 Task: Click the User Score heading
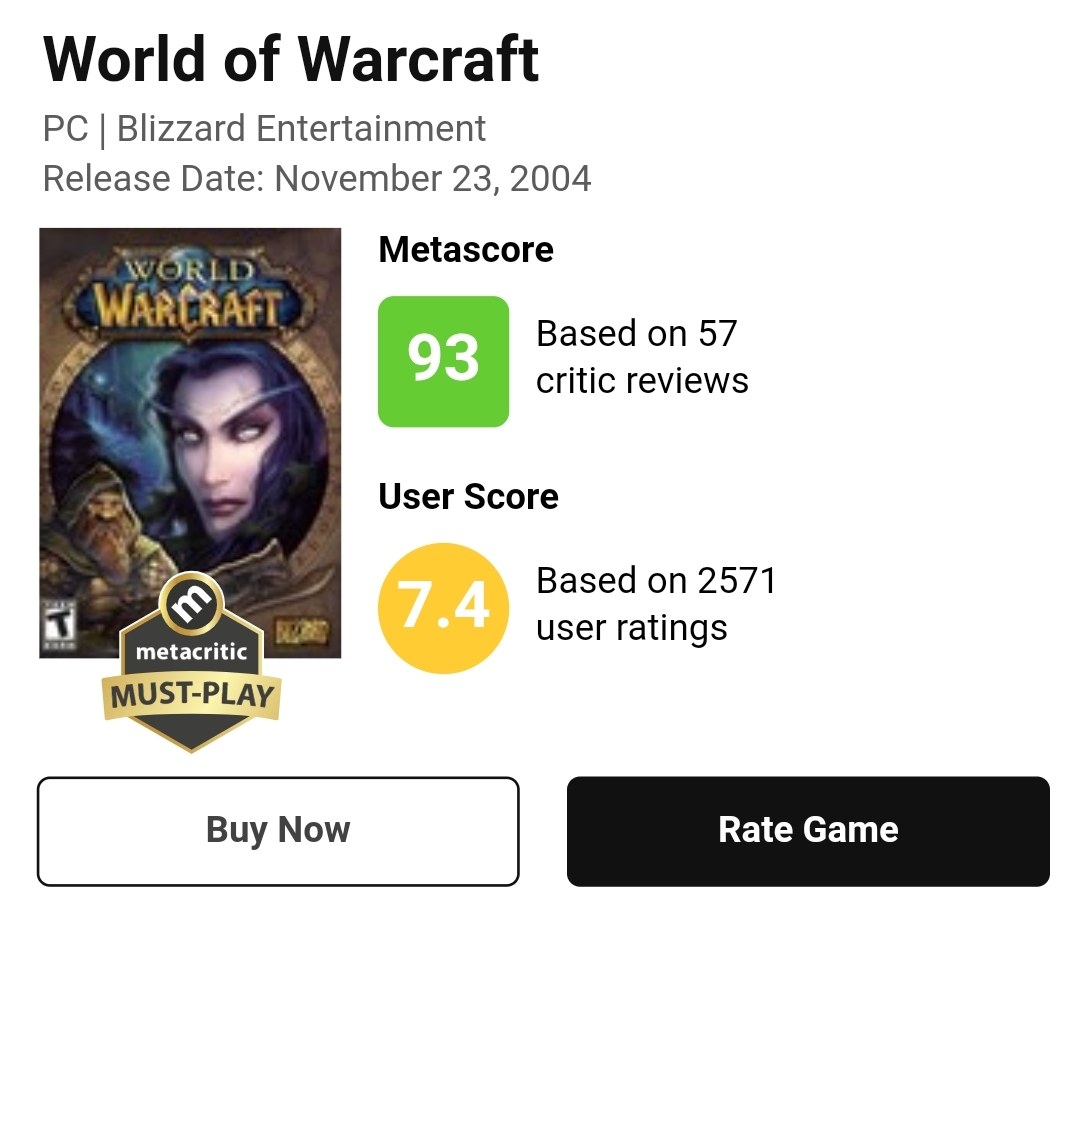click(468, 496)
